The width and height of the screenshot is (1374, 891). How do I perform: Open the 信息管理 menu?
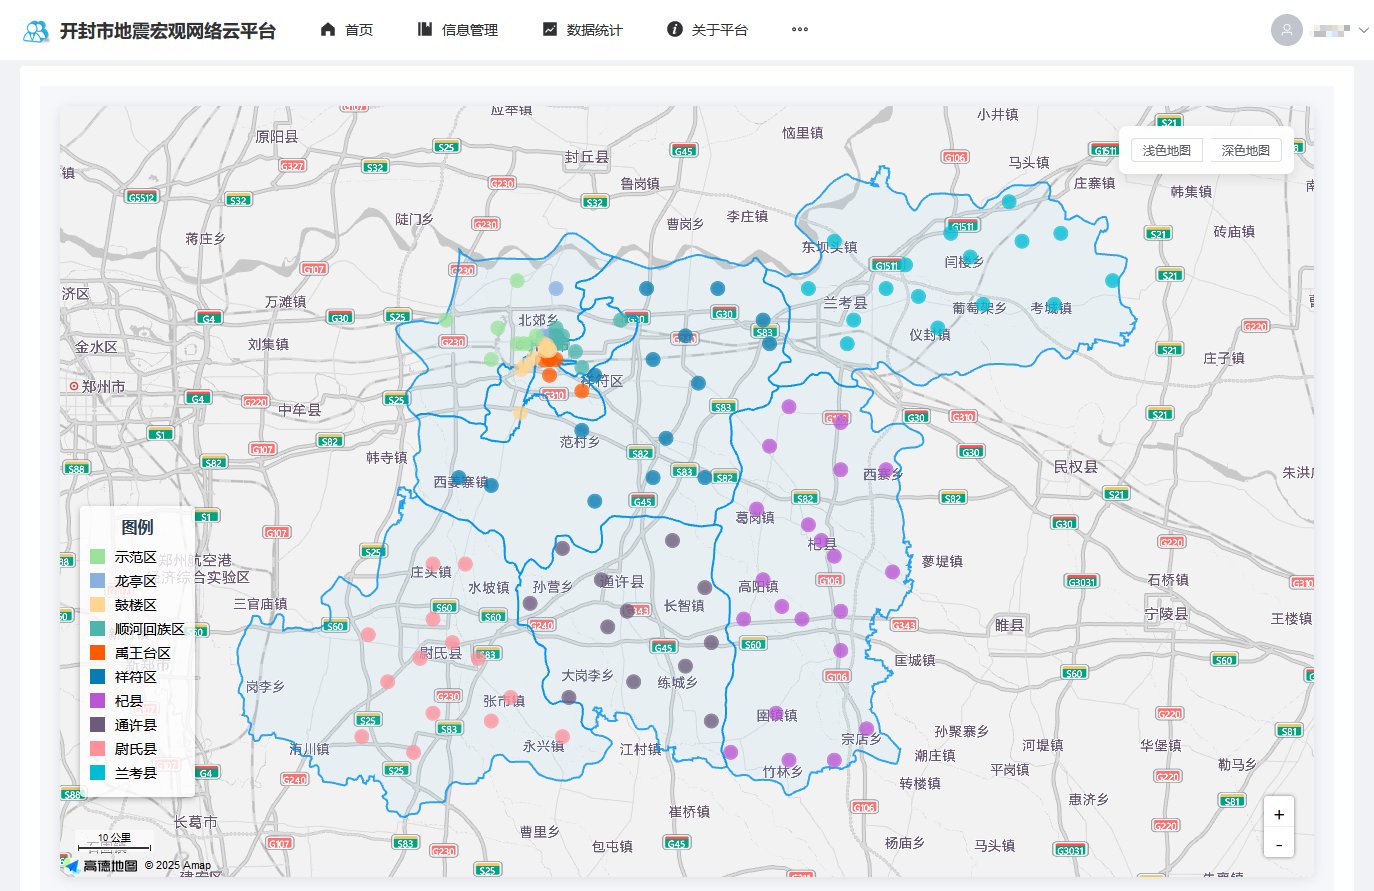tap(458, 30)
